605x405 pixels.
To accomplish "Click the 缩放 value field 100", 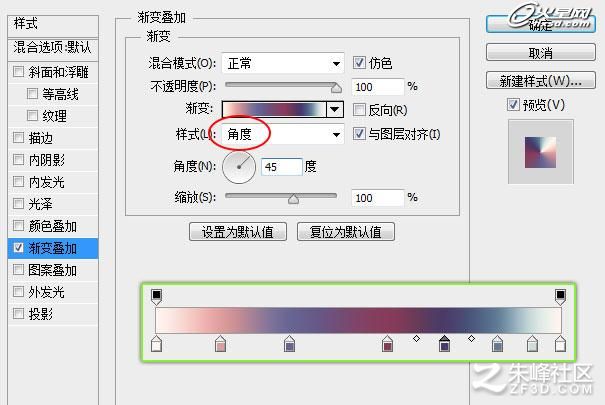I will tap(377, 198).
